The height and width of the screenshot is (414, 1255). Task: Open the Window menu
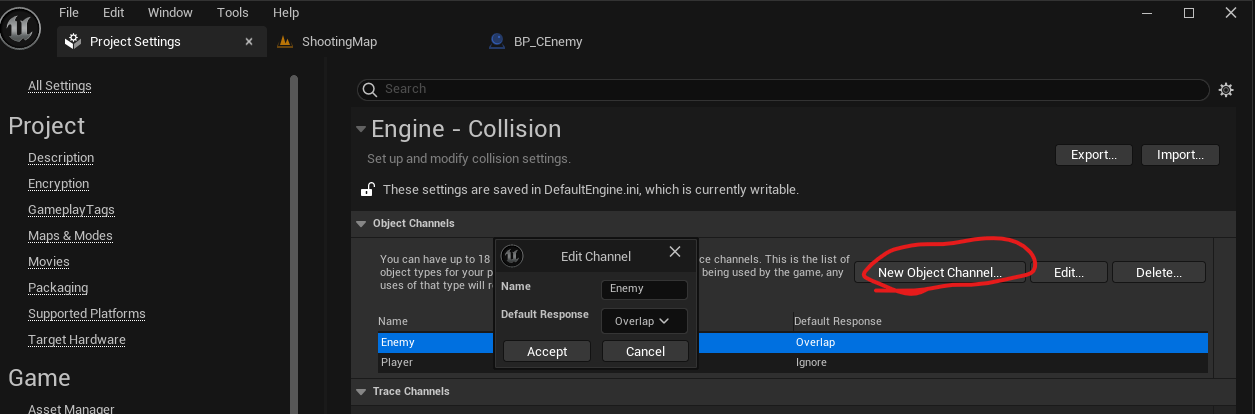pos(170,13)
